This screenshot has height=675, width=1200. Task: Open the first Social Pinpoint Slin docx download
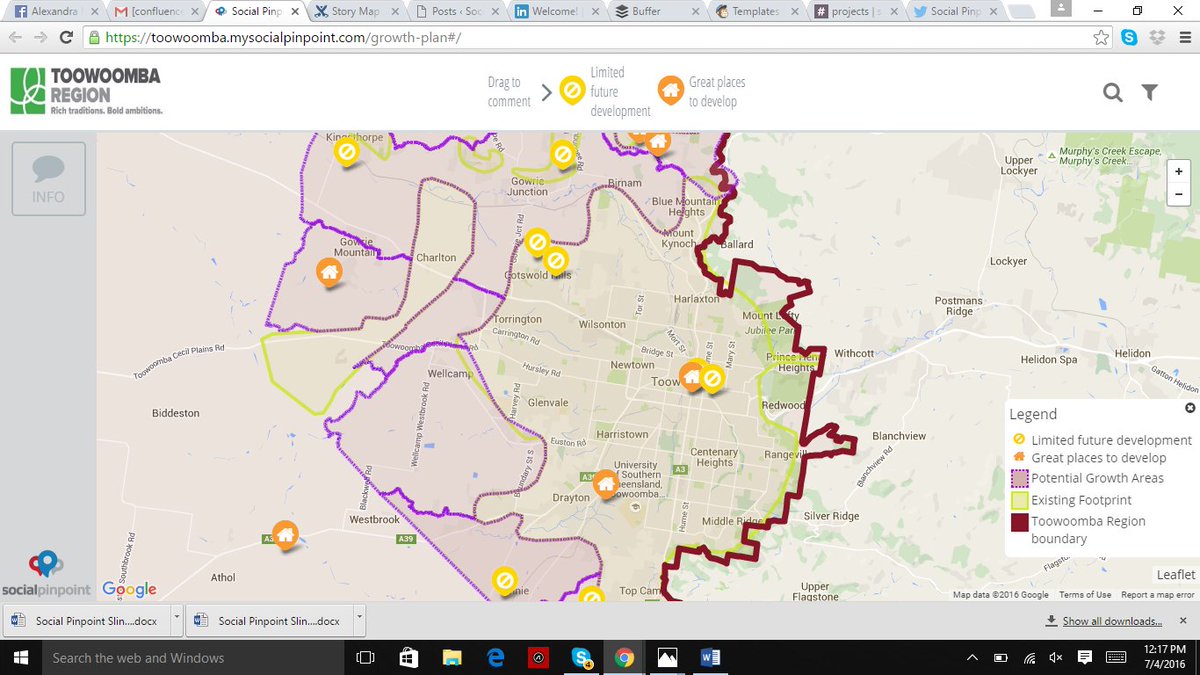(88, 620)
